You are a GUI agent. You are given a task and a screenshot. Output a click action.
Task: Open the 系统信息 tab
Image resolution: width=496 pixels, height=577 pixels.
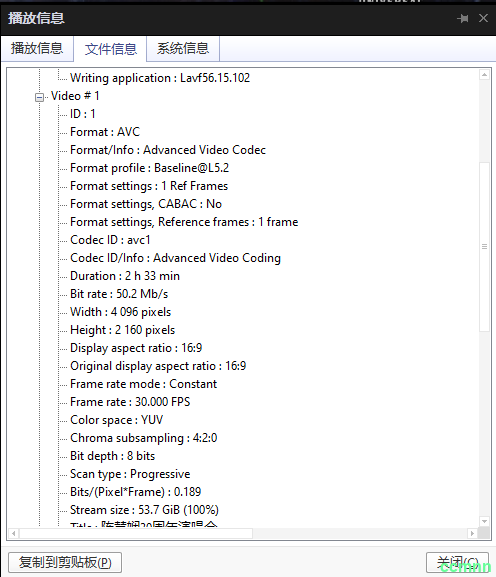tap(183, 48)
